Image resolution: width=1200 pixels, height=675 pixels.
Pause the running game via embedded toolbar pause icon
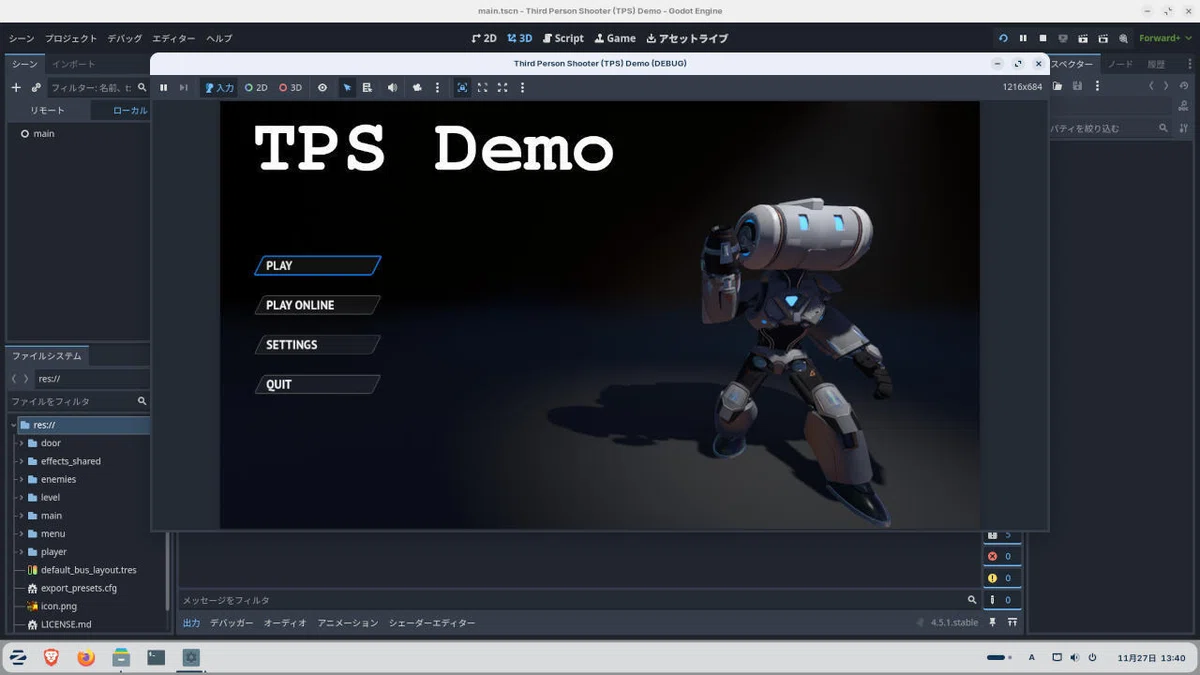click(x=164, y=88)
